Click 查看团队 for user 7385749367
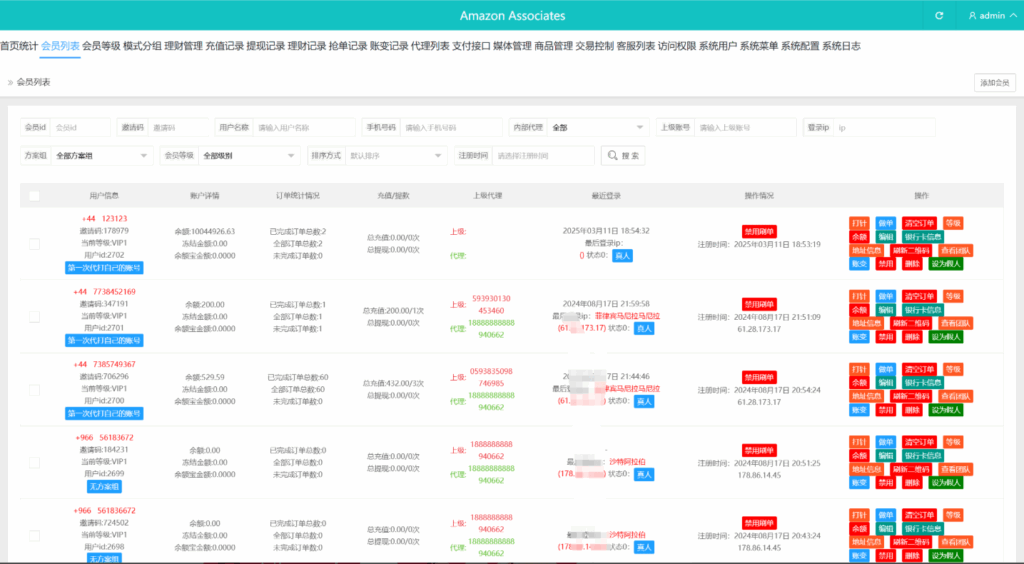 click(955, 396)
